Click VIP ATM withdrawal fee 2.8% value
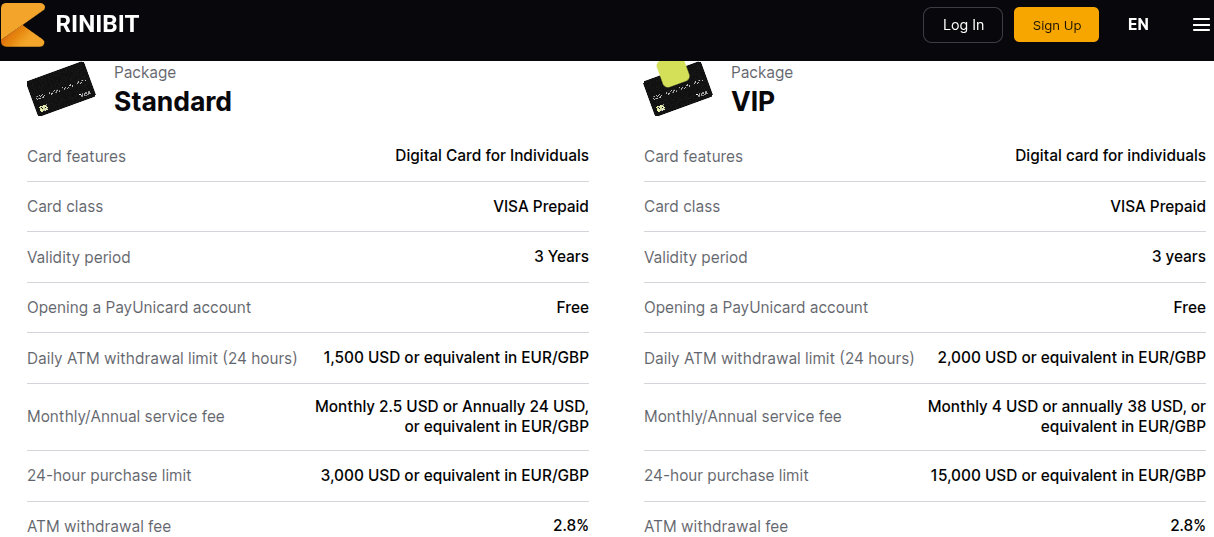The image size is (1214, 537). [1188, 525]
